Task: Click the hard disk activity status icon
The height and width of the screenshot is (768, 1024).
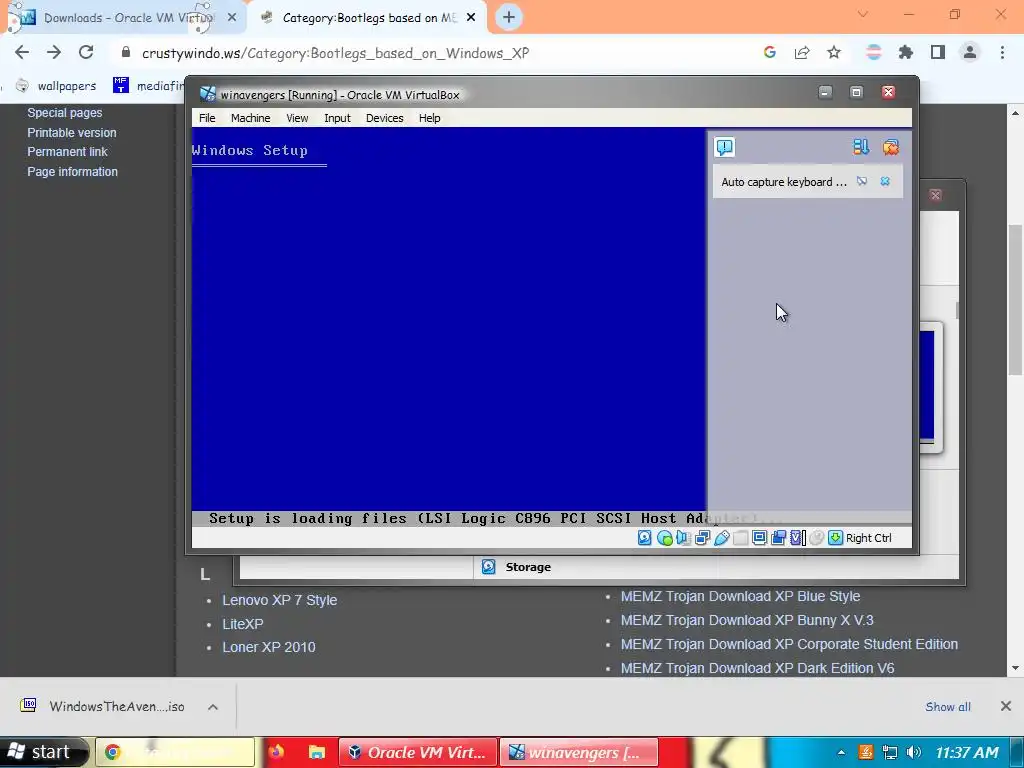Action: (x=645, y=537)
